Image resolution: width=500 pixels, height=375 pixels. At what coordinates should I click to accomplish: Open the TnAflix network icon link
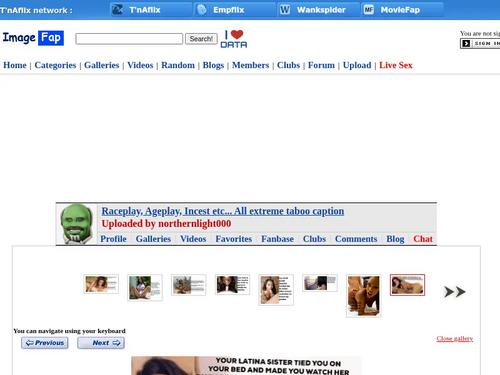[x=117, y=10]
